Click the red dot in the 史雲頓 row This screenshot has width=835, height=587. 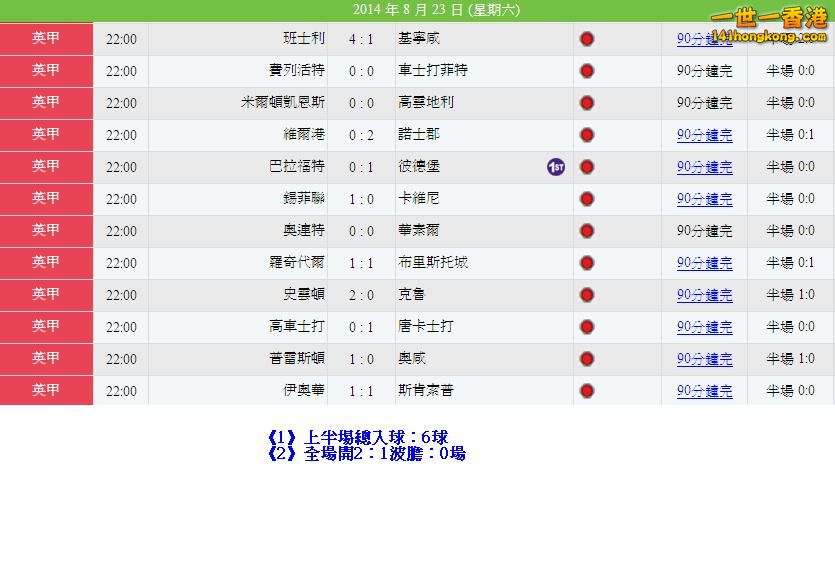click(587, 295)
